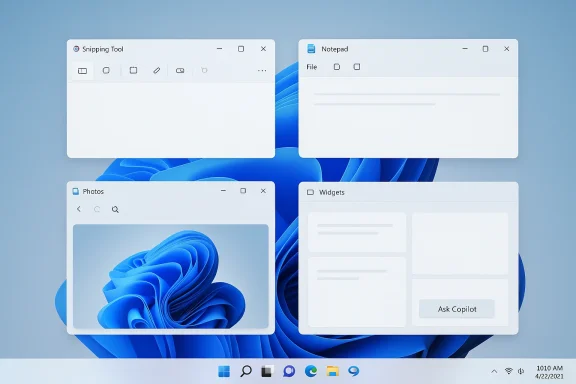Image resolution: width=576 pixels, height=384 pixels.
Task: Click the volume icon in the system tray
Action: click(521, 371)
